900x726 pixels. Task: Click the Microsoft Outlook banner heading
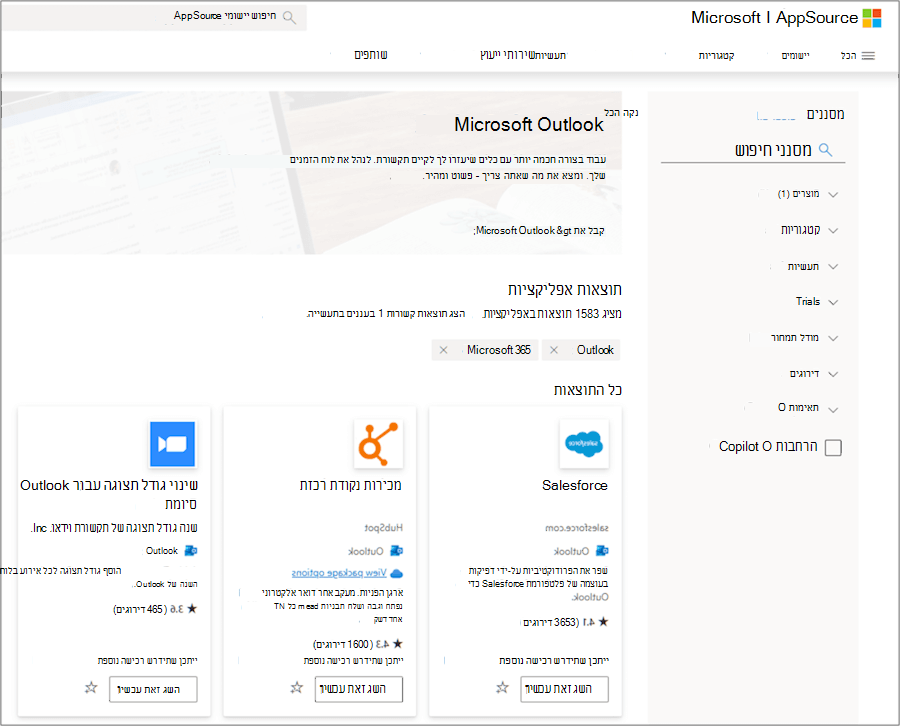click(529, 125)
